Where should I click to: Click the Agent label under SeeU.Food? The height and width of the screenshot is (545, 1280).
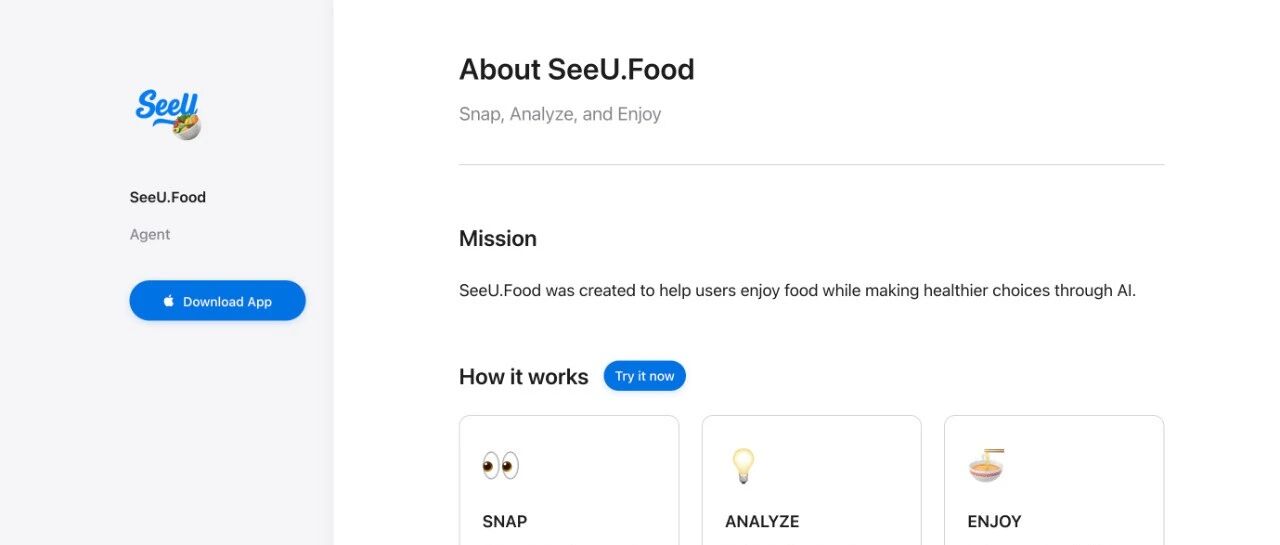(150, 234)
